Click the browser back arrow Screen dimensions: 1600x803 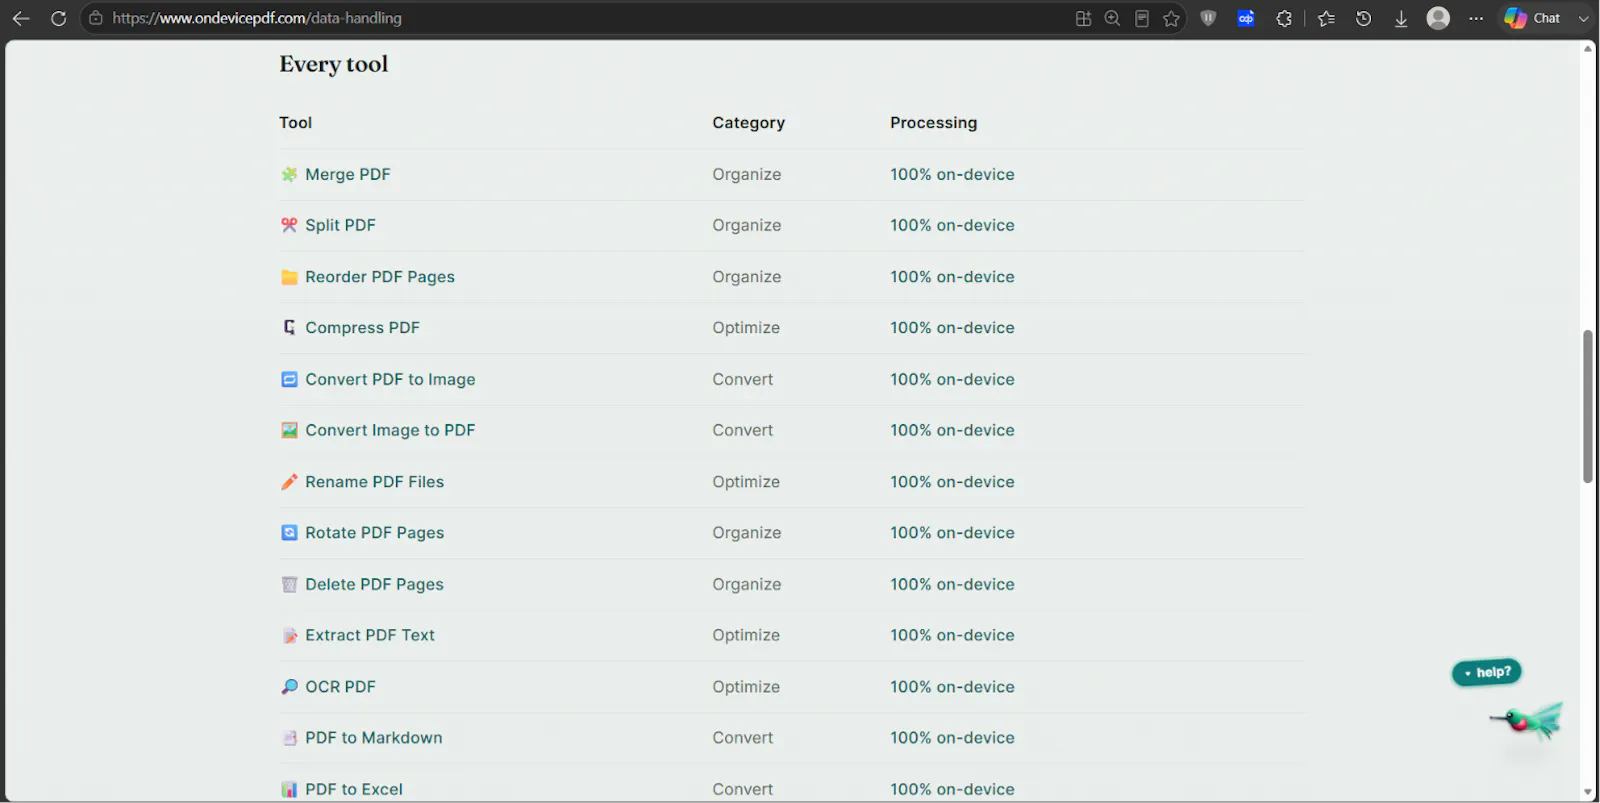[x=21, y=18]
